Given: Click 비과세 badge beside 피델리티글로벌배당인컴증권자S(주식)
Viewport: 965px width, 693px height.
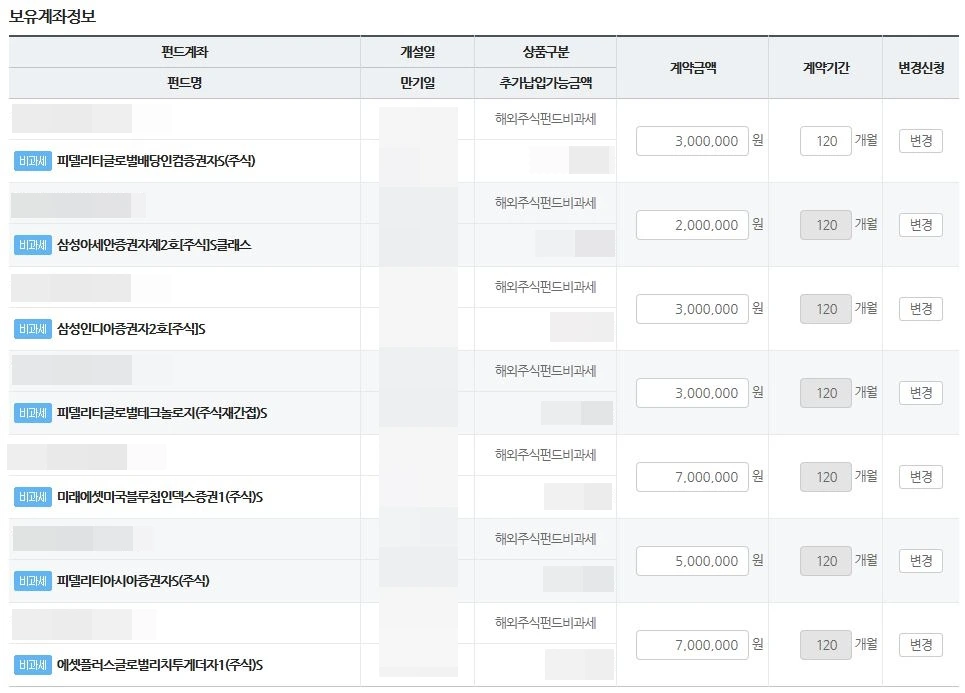Looking at the screenshot, I should click(x=33, y=161).
